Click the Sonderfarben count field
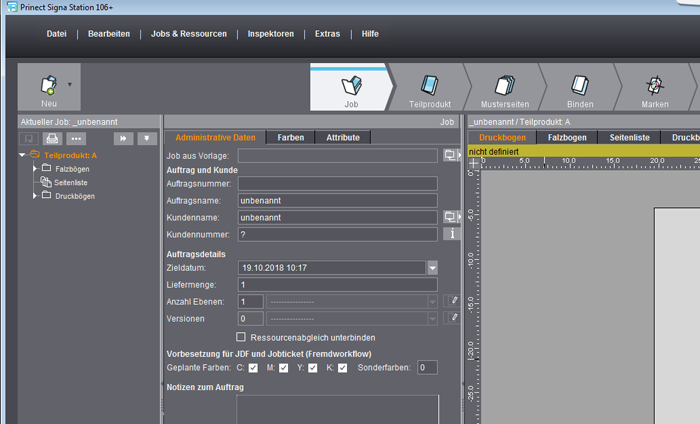The height and width of the screenshot is (424, 700). (x=427, y=368)
